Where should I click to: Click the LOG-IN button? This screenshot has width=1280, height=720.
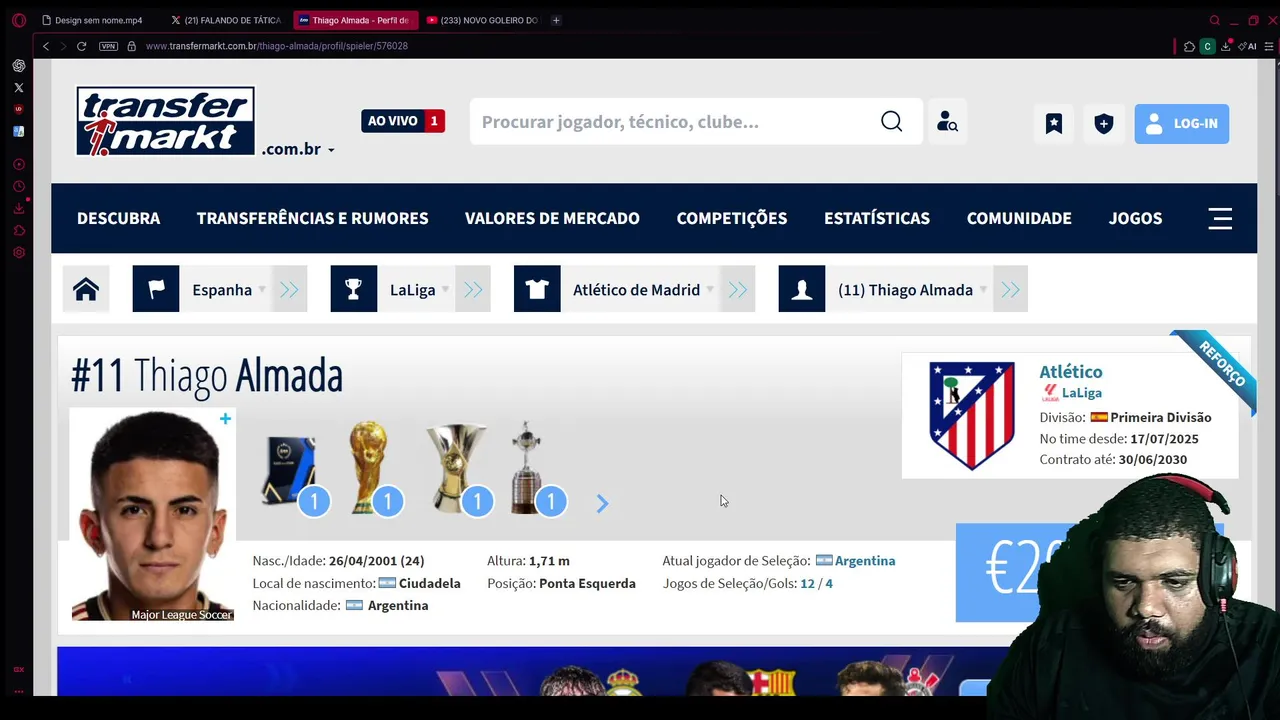1181,124
